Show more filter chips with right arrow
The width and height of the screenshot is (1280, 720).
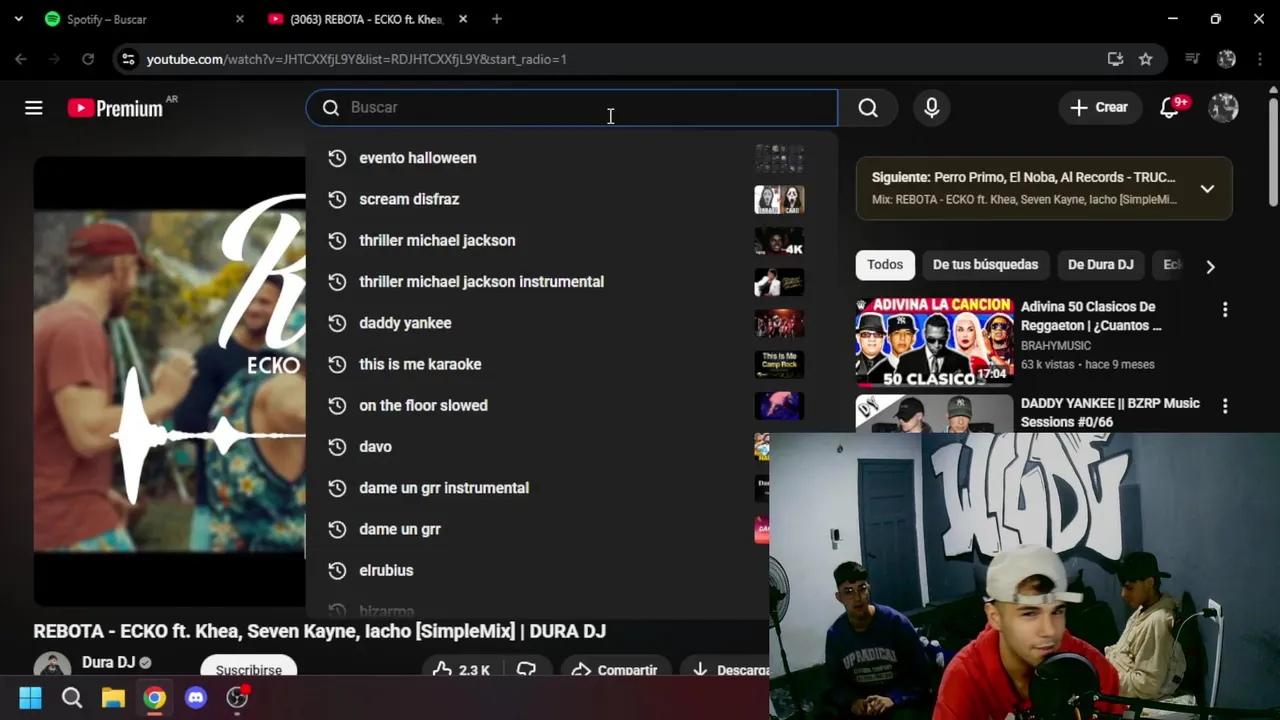point(1210,267)
